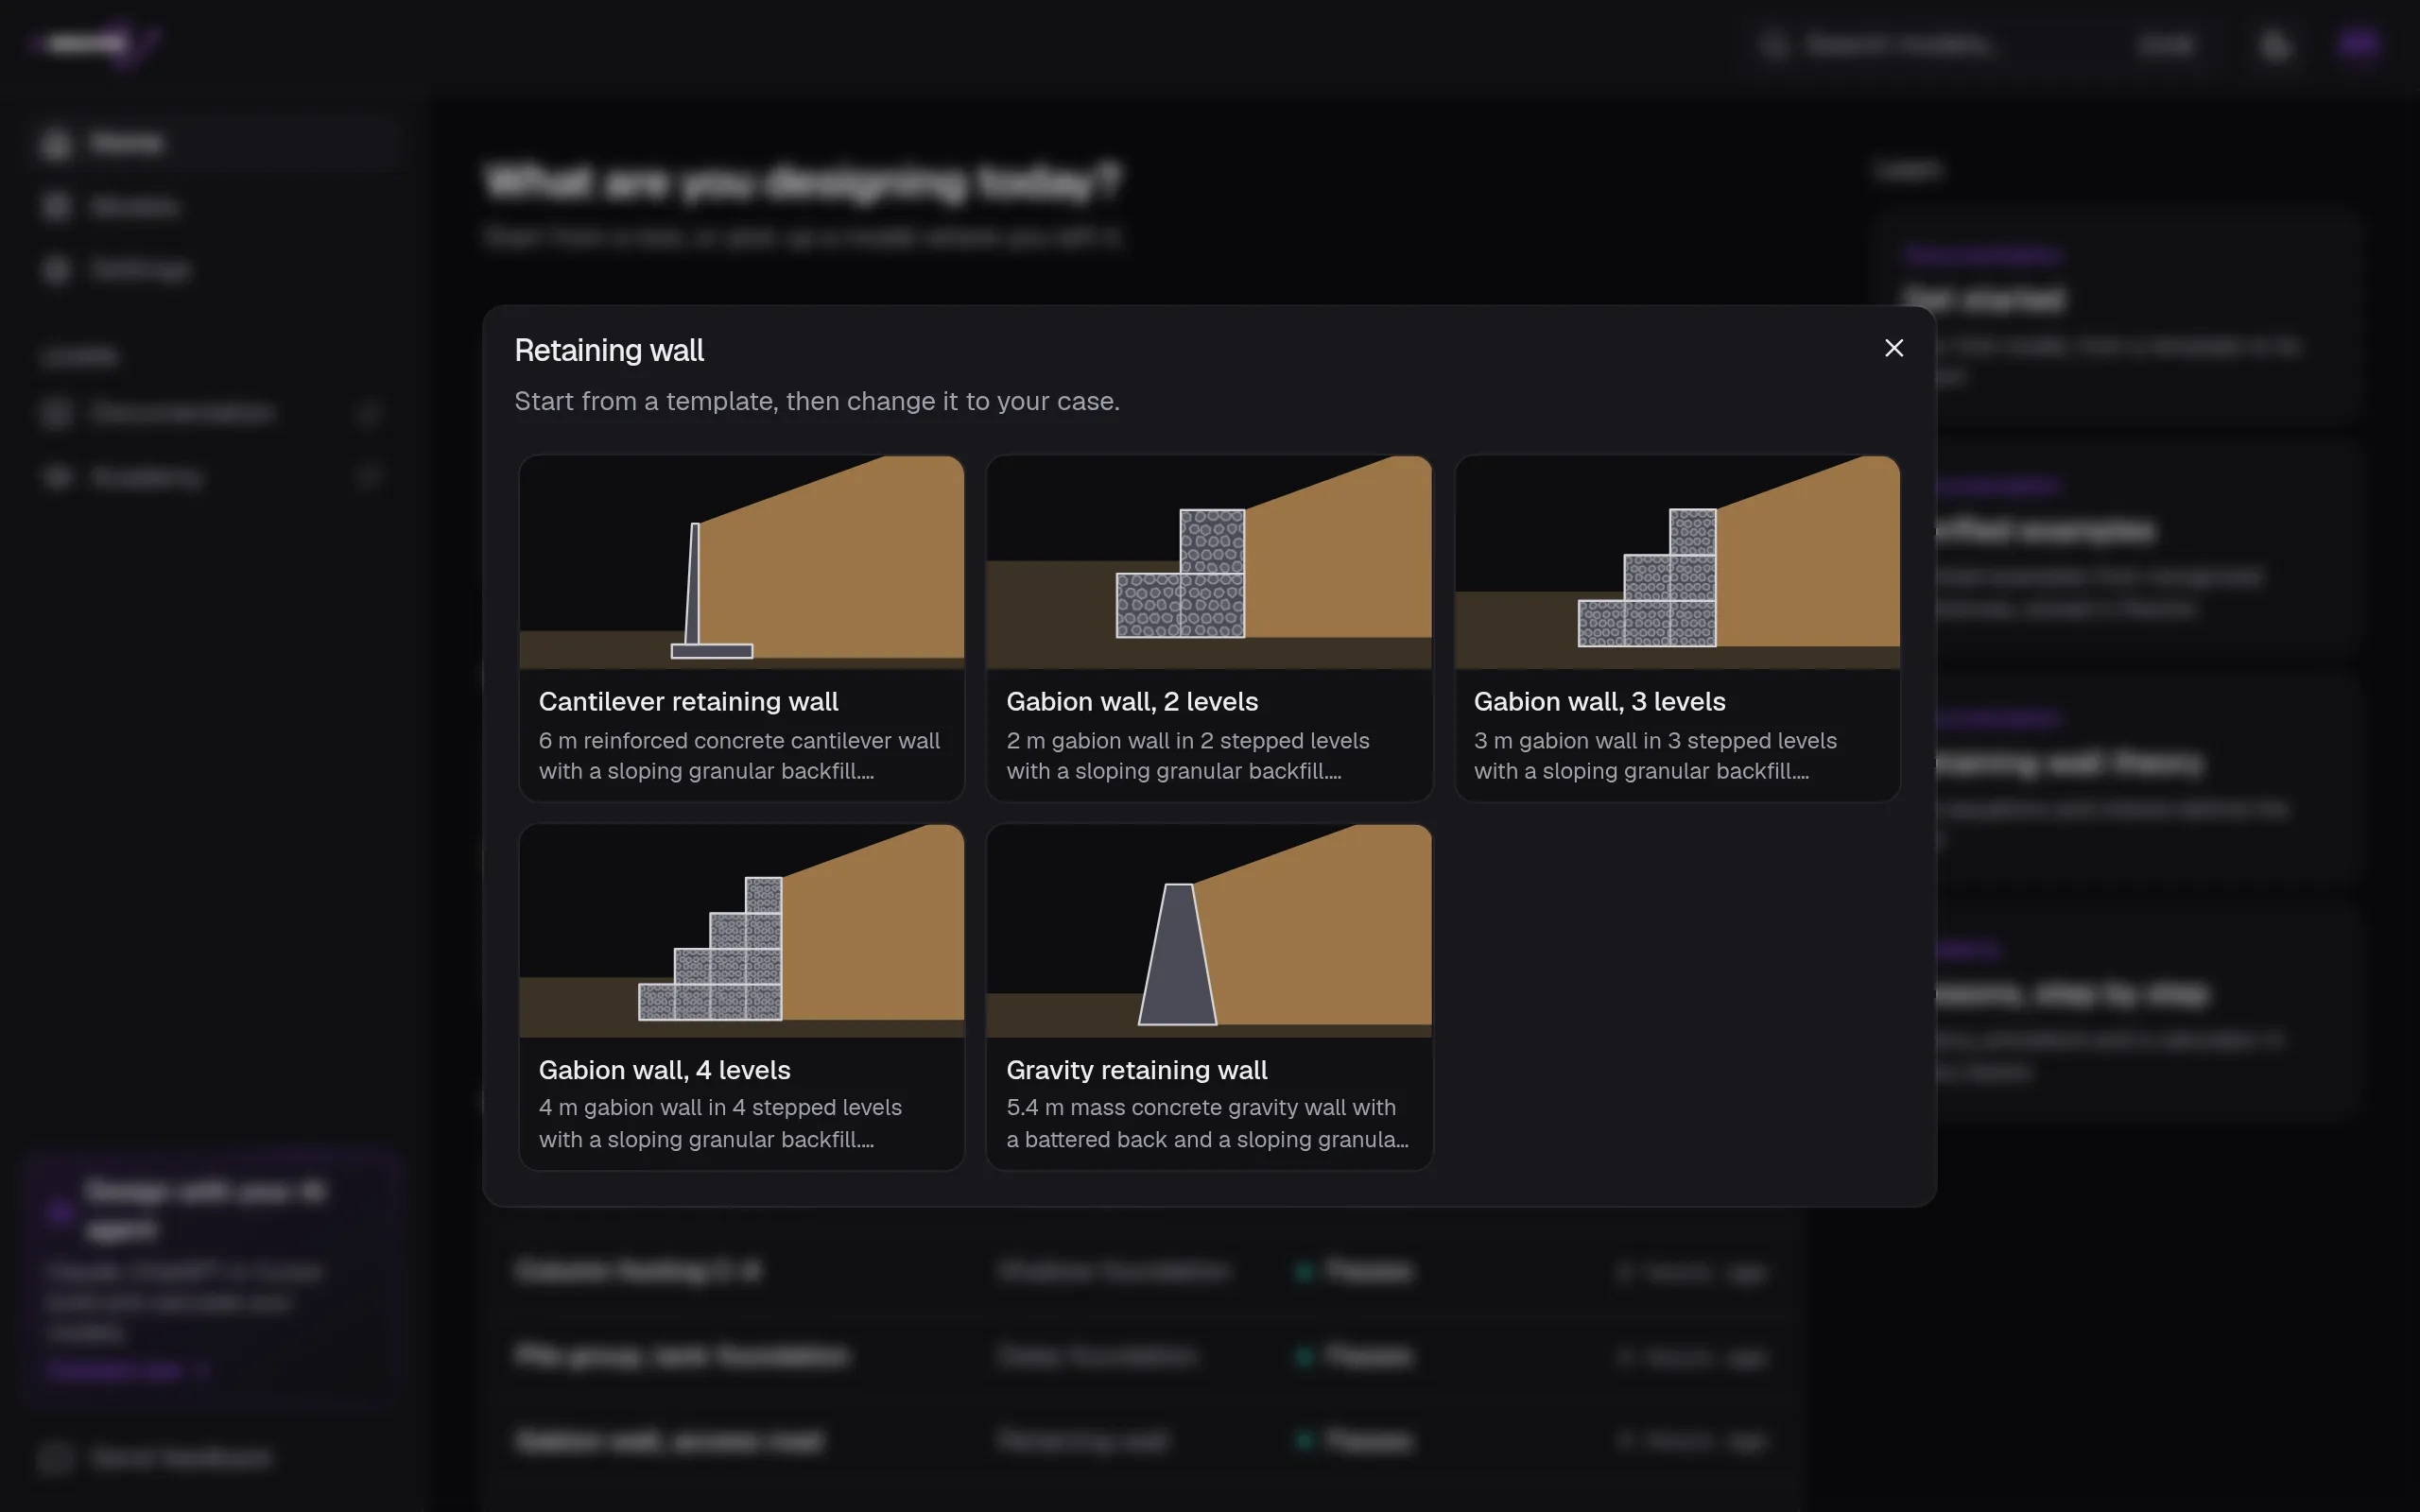Viewport: 2420px width, 1512px height.
Task: Click the "Gabion wall, 4 levels" title
Action: (x=664, y=1070)
